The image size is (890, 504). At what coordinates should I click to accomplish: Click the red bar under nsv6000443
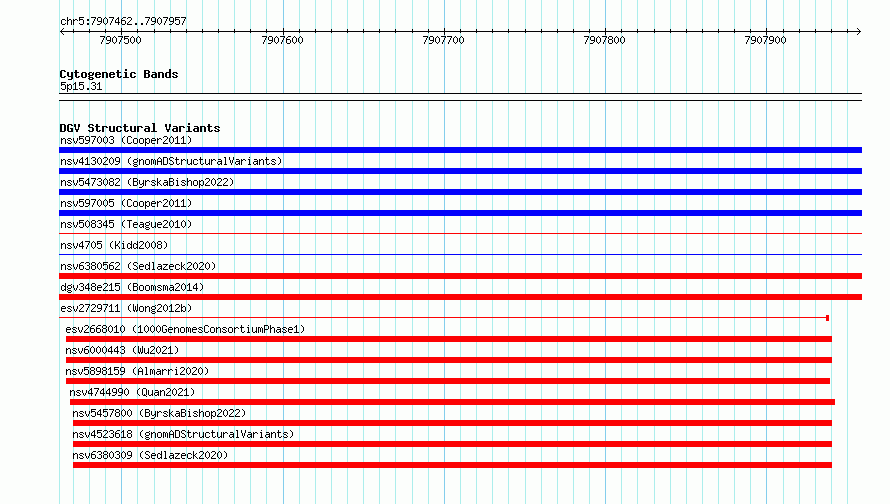pyautogui.click(x=449, y=360)
